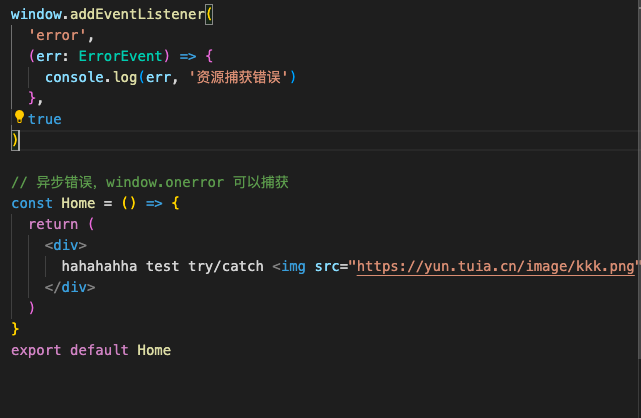Click the return keyword
This screenshot has width=641, height=418.
coord(53,224)
